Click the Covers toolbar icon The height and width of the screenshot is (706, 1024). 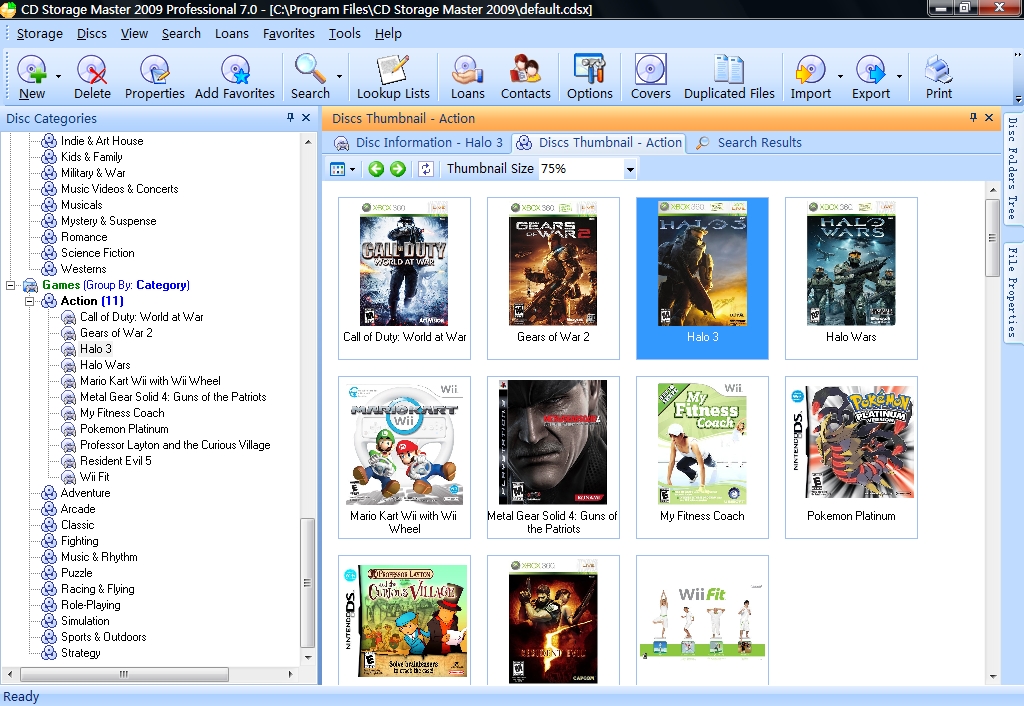tap(650, 77)
